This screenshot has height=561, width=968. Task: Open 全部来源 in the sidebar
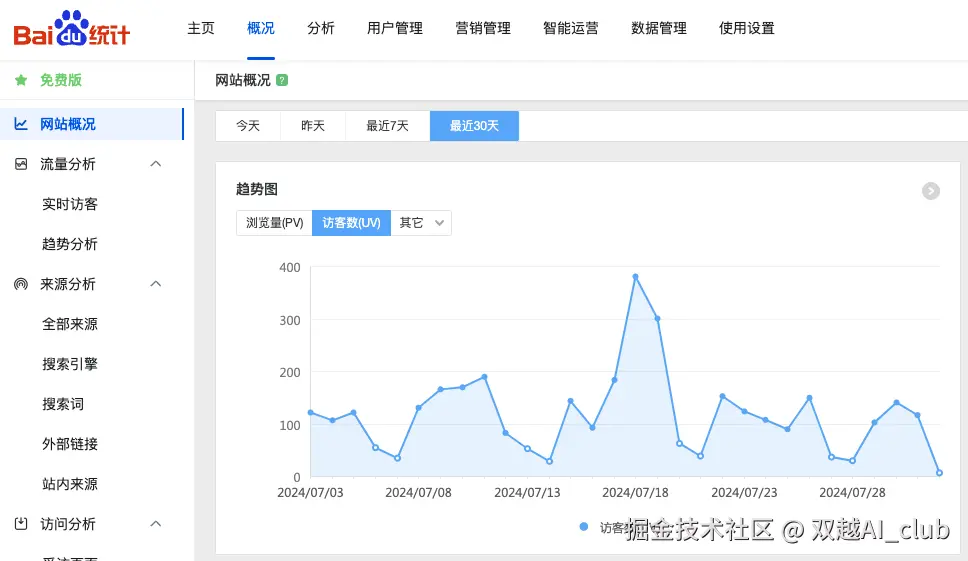coord(70,324)
